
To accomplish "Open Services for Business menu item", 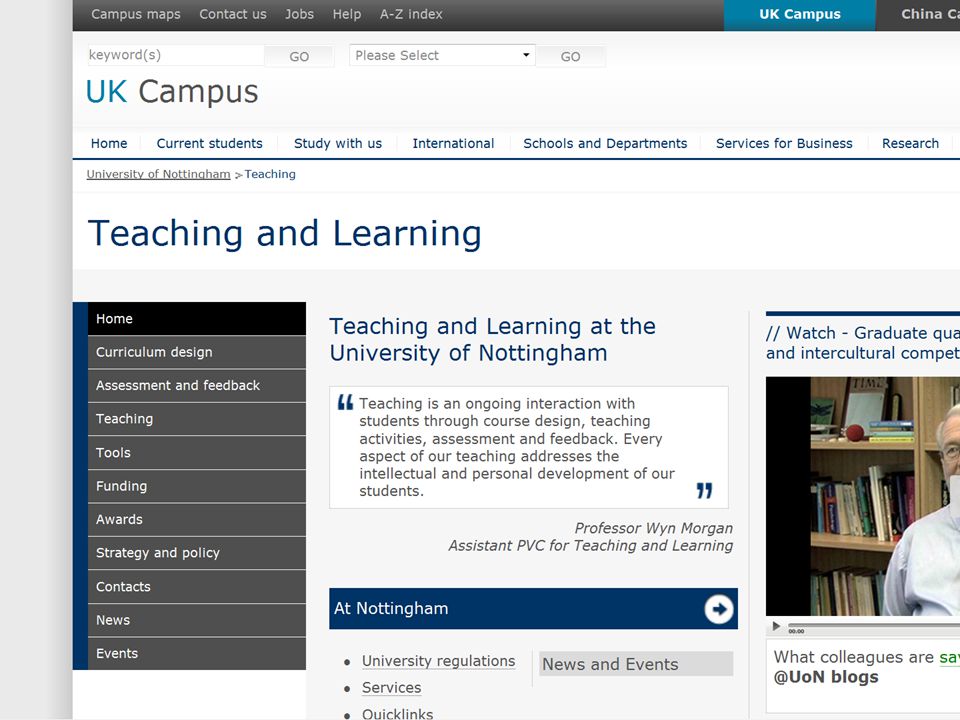I will [784, 143].
